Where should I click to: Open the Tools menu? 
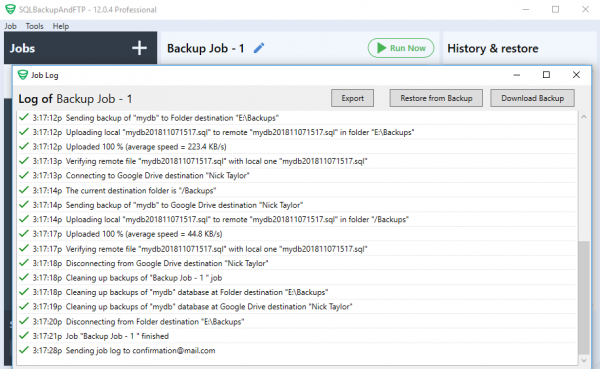click(x=34, y=26)
